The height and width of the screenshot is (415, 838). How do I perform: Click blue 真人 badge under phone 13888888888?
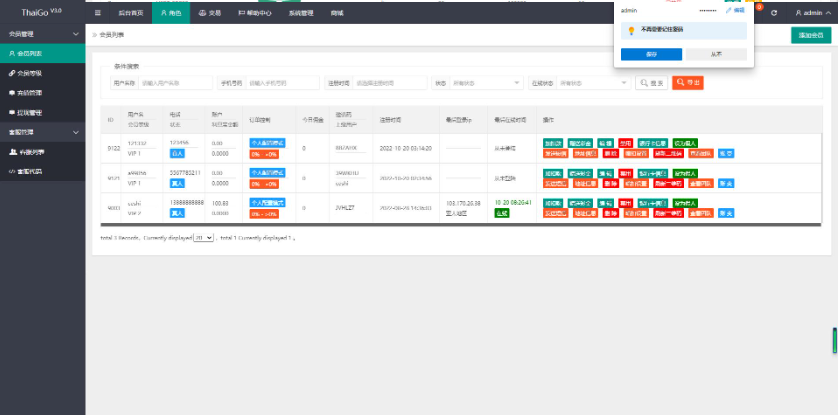[x=177, y=213]
